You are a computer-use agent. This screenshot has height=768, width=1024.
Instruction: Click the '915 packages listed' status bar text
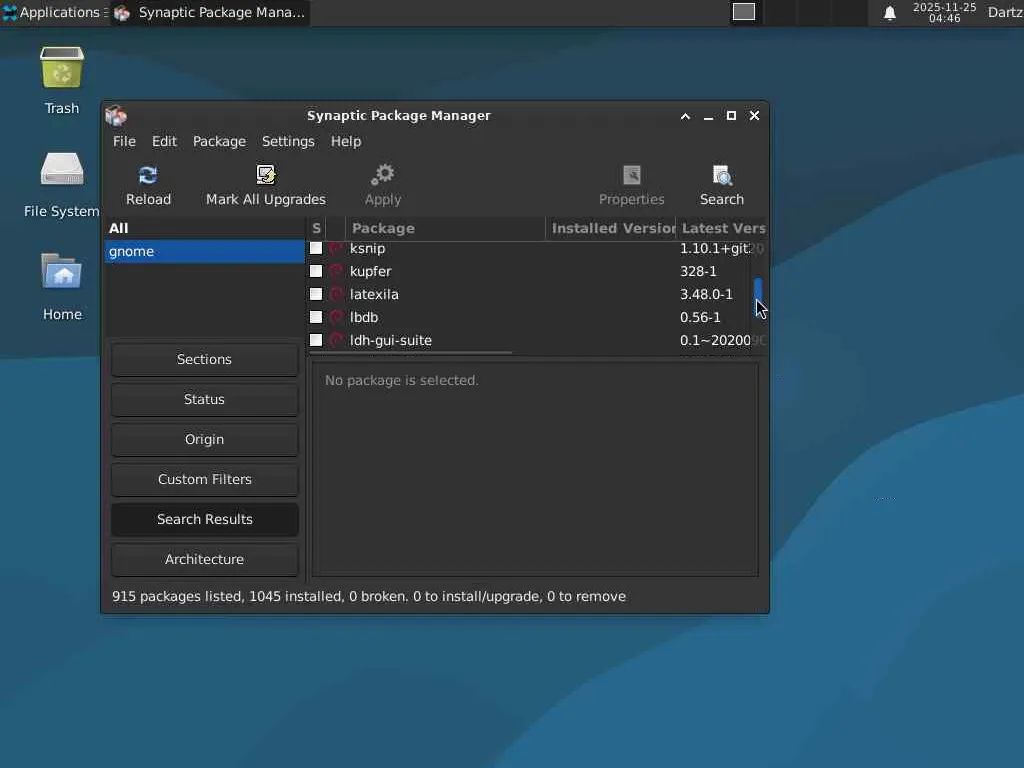pos(177,596)
